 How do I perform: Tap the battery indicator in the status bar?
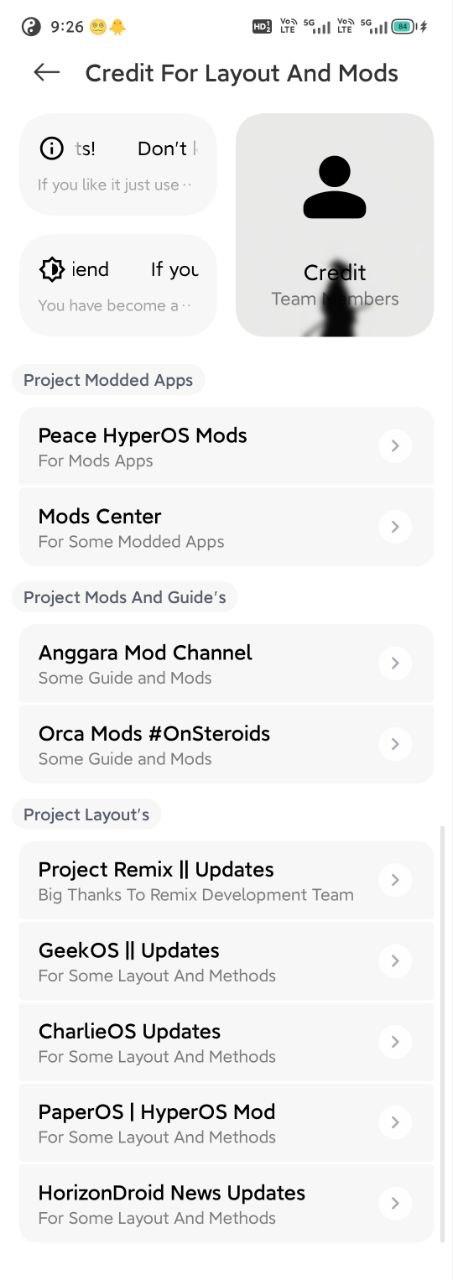tap(403, 27)
